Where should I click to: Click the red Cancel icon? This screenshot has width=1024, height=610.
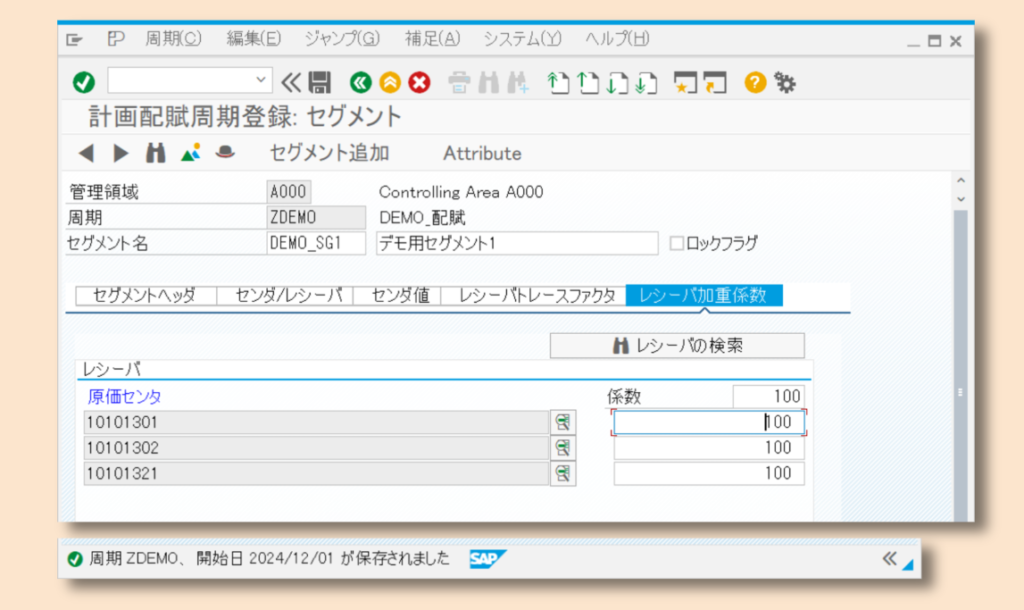pyautogui.click(x=419, y=82)
